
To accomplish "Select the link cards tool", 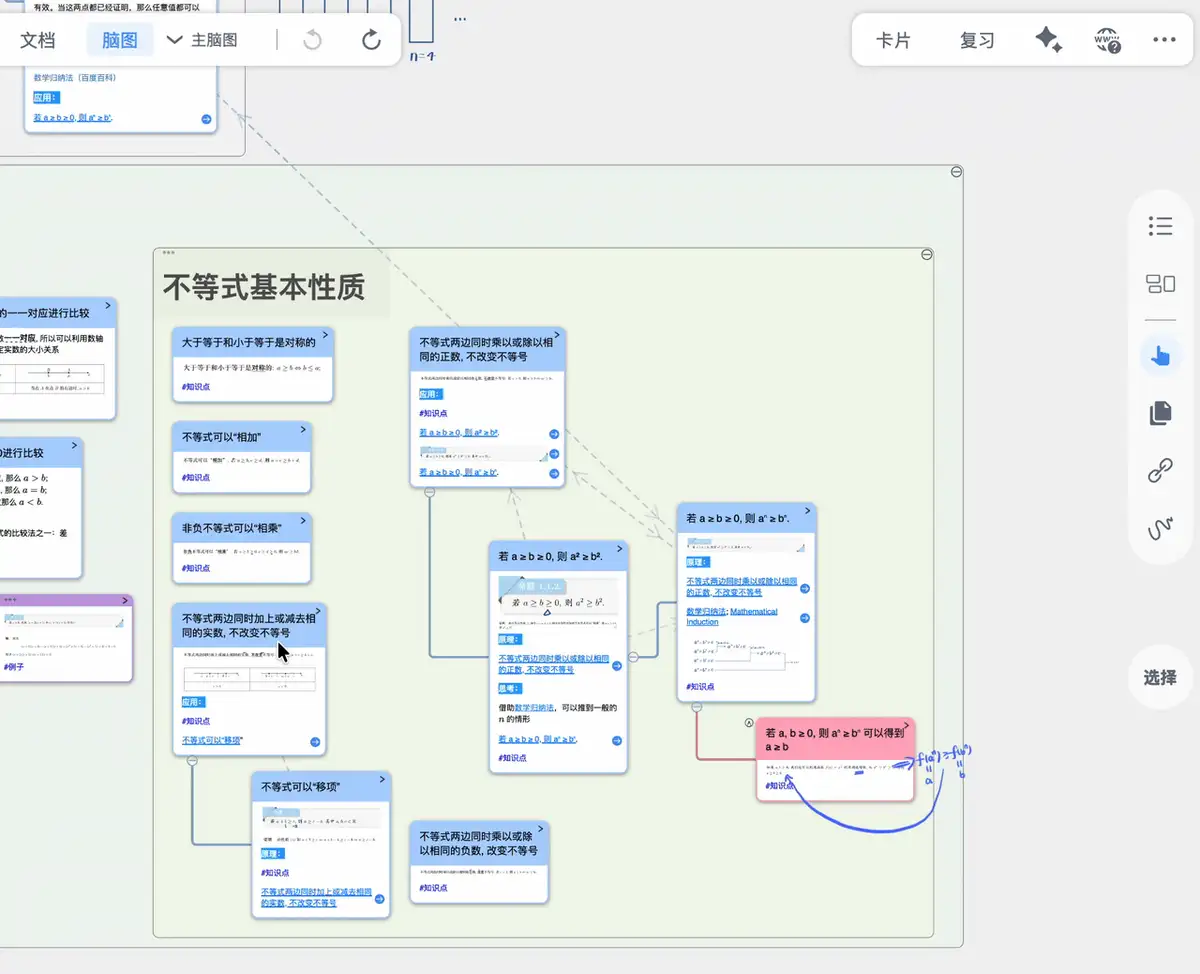I will [x=1160, y=471].
